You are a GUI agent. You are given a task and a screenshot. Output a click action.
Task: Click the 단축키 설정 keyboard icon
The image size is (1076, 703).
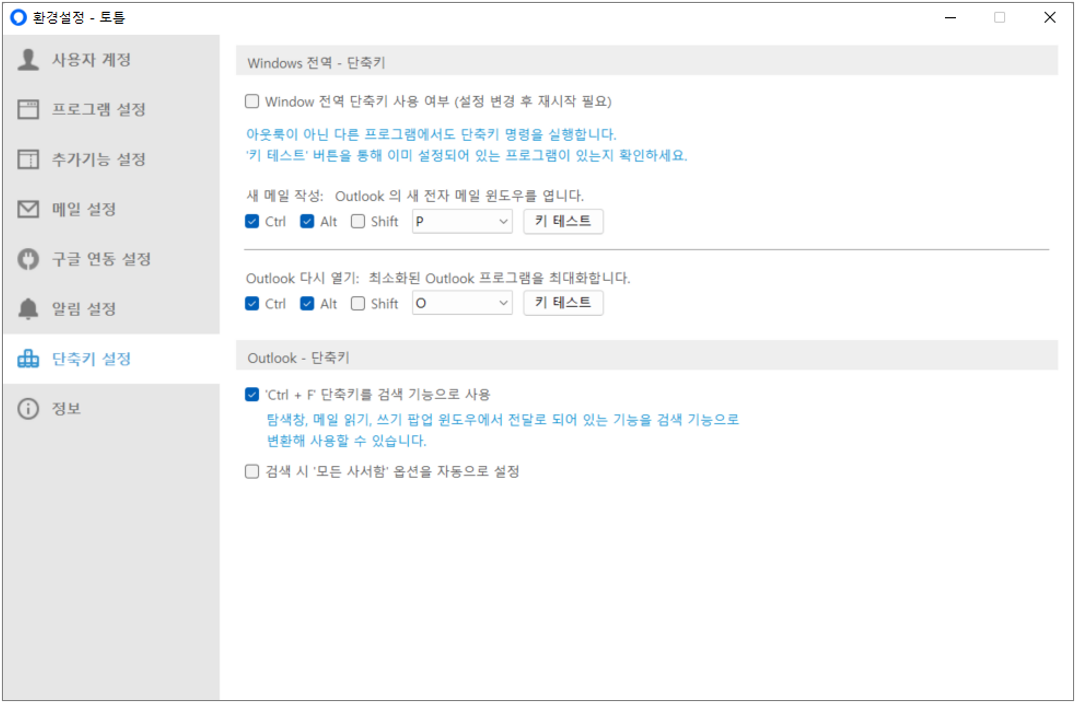pos(28,358)
